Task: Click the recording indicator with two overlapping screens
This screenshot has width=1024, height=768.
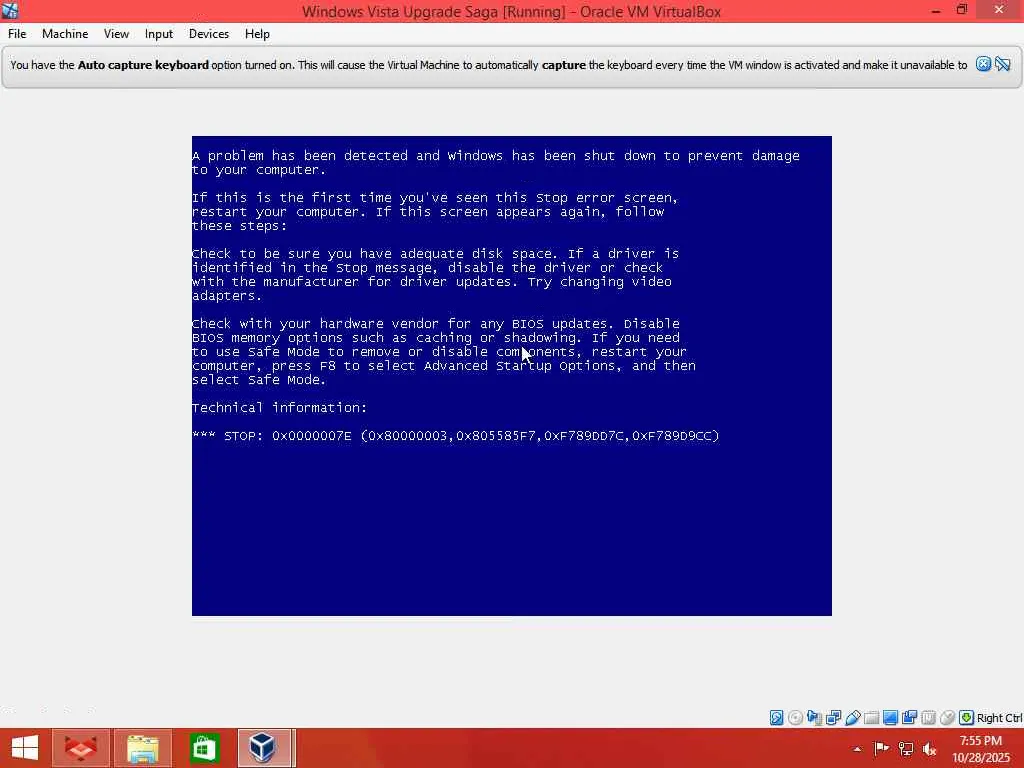Action: (909, 718)
